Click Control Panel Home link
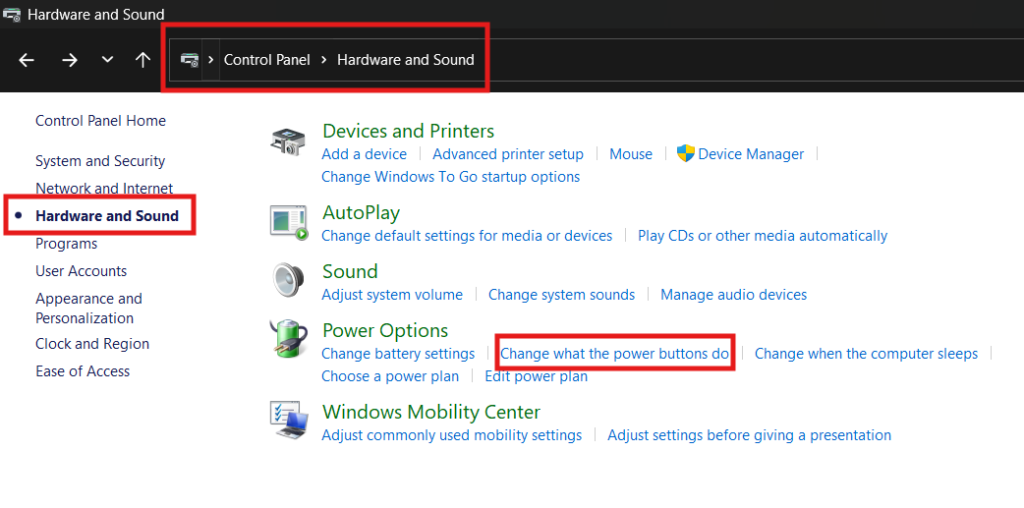 100,121
